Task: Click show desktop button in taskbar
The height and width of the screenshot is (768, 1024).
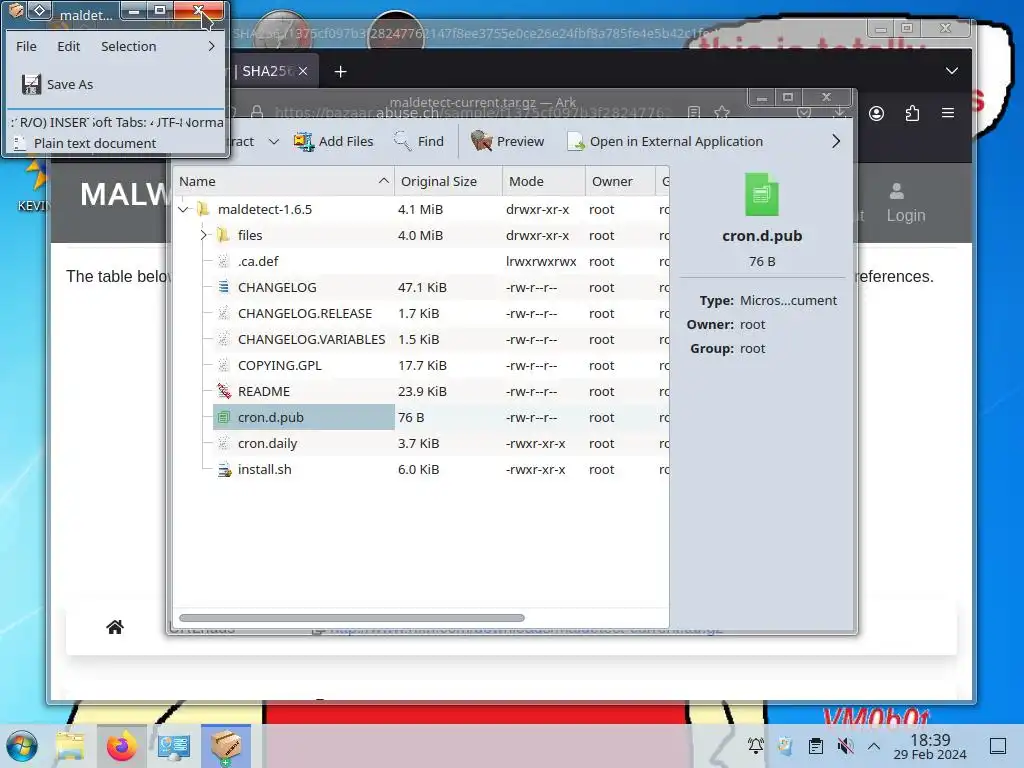Action: click(x=998, y=746)
